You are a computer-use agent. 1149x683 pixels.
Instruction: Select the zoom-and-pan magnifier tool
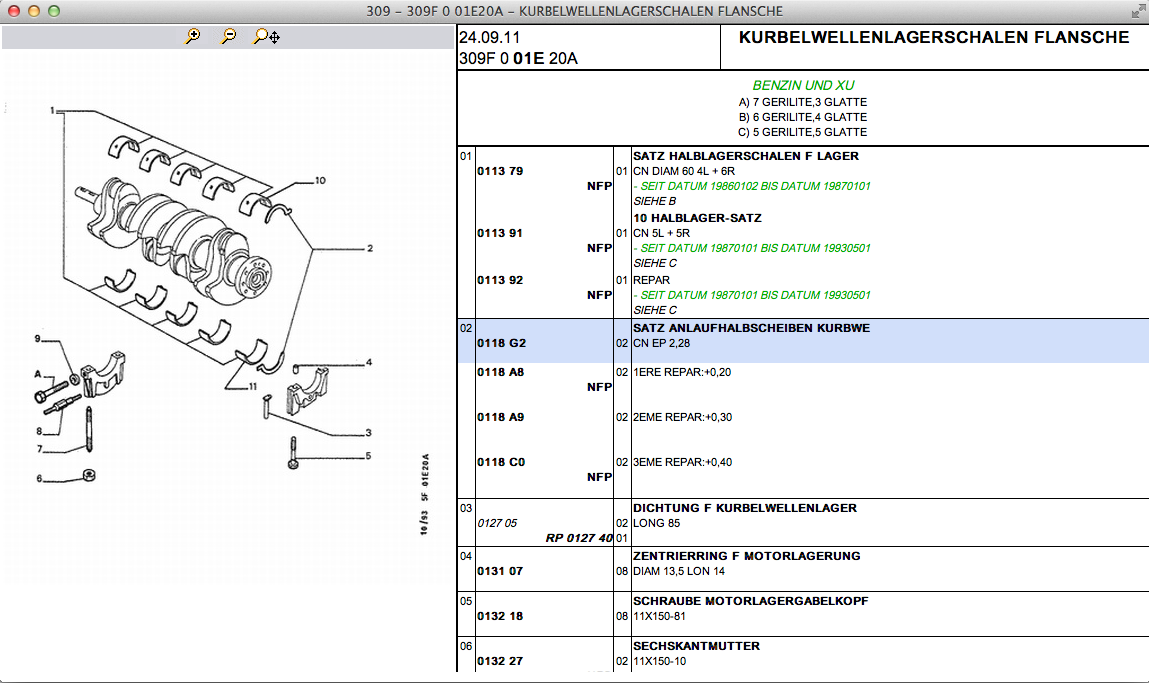tap(266, 37)
